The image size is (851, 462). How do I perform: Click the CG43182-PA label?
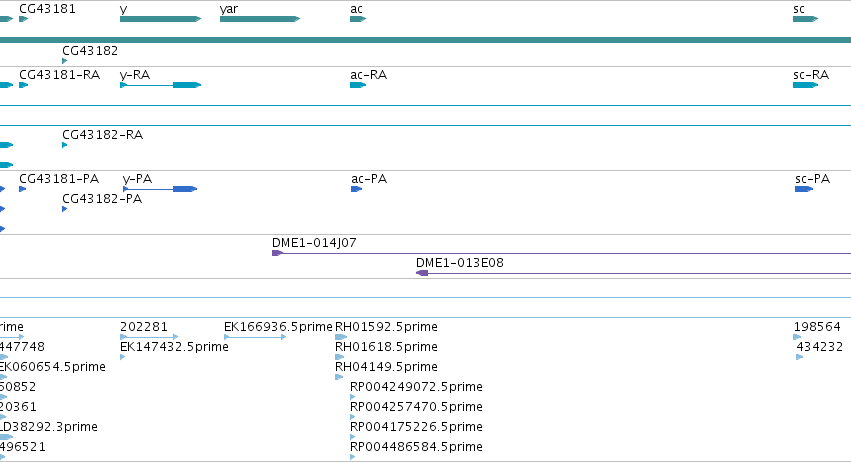(x=102, y=199)
